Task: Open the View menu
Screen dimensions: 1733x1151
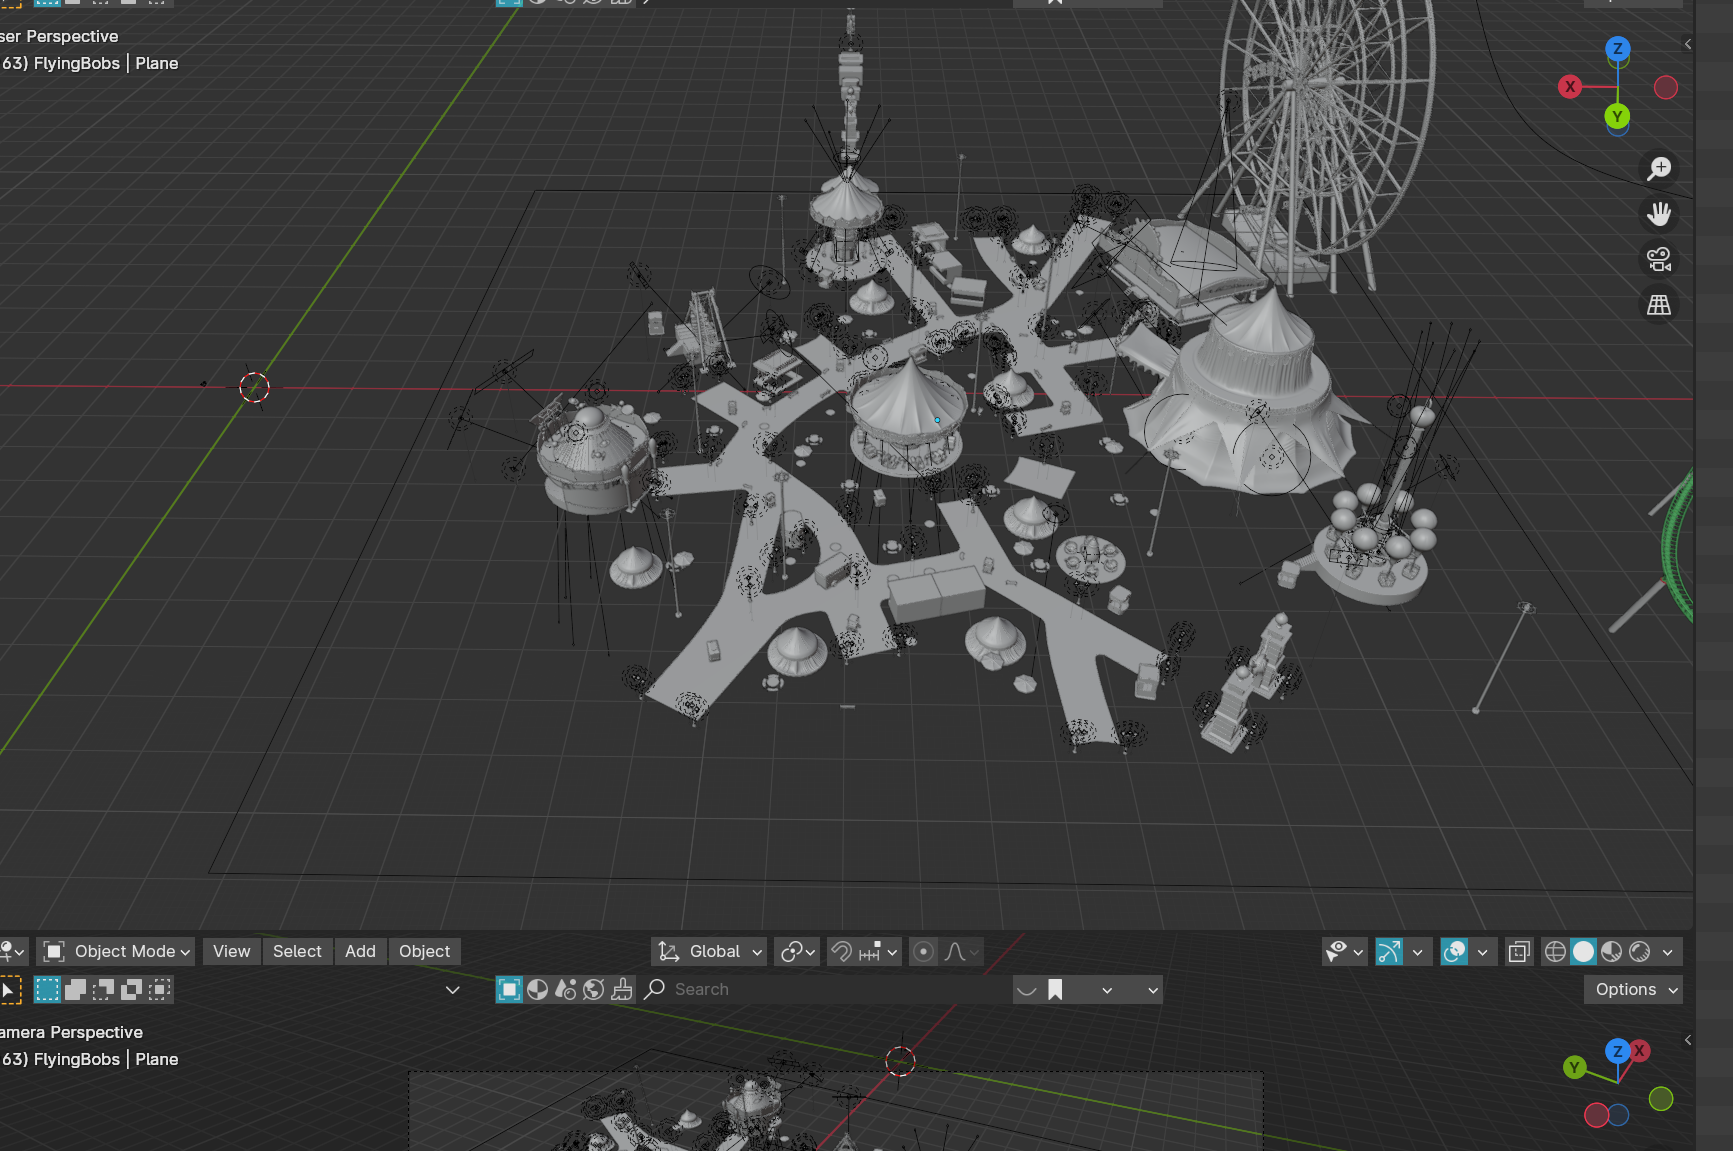Action: 231,951
